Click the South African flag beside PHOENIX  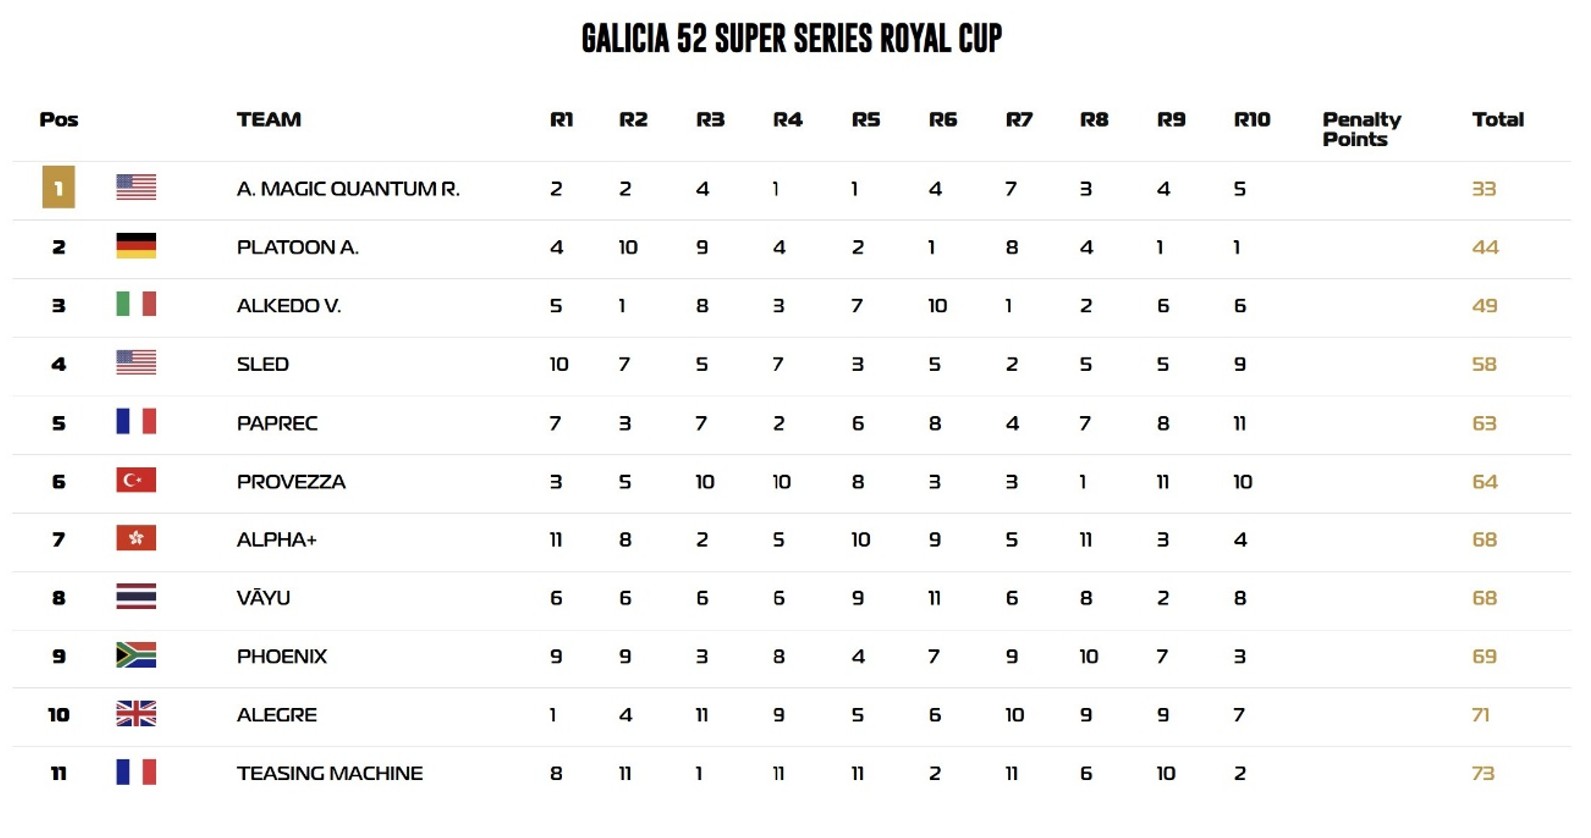[x=136, y=655]
